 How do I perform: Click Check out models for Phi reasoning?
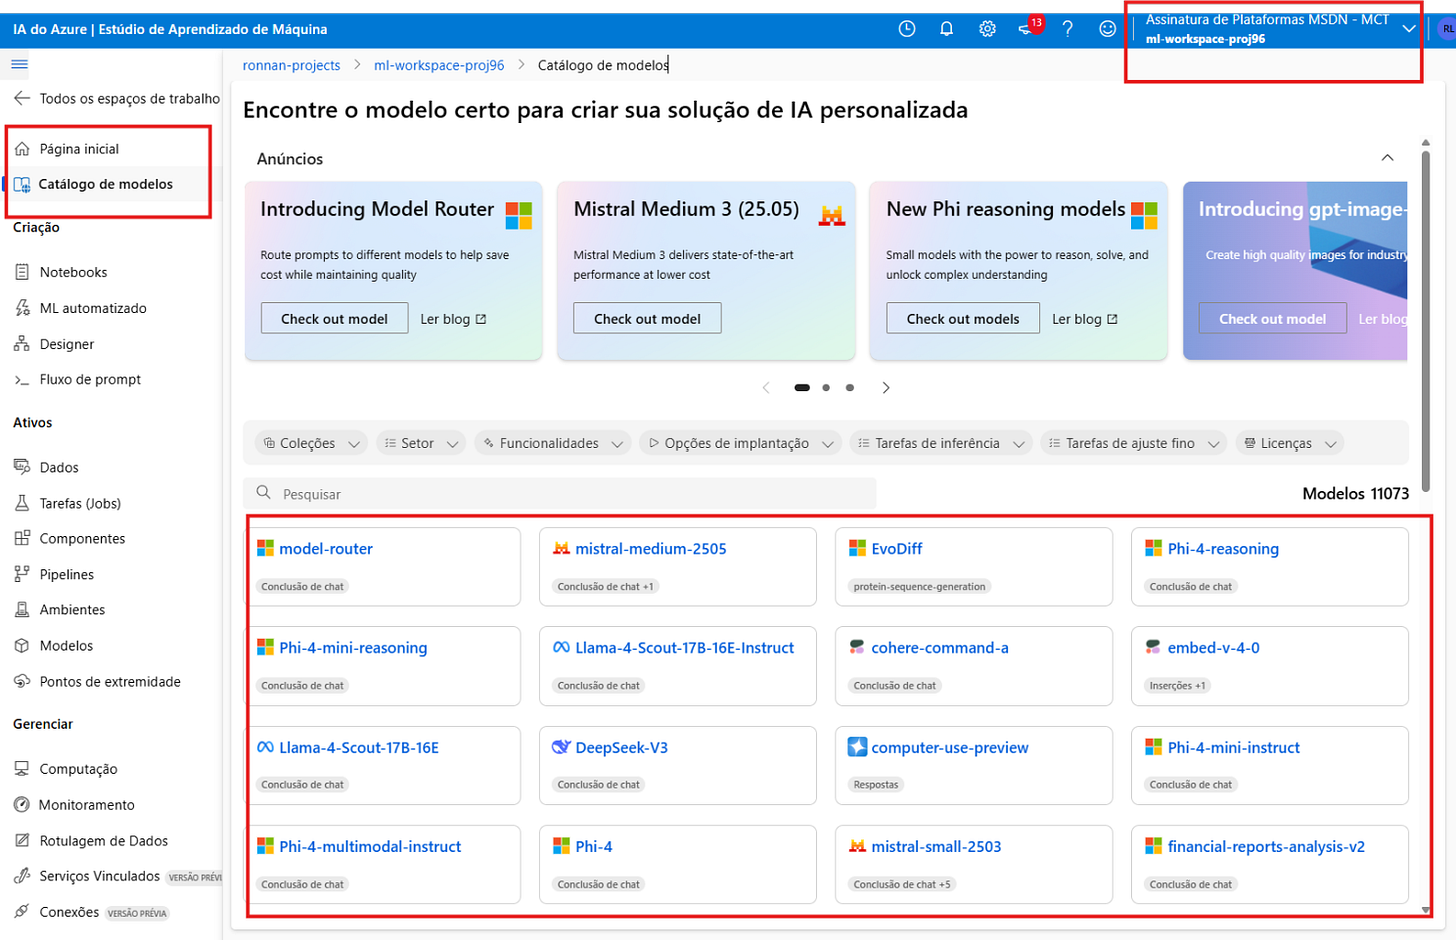tap(963, 318)
